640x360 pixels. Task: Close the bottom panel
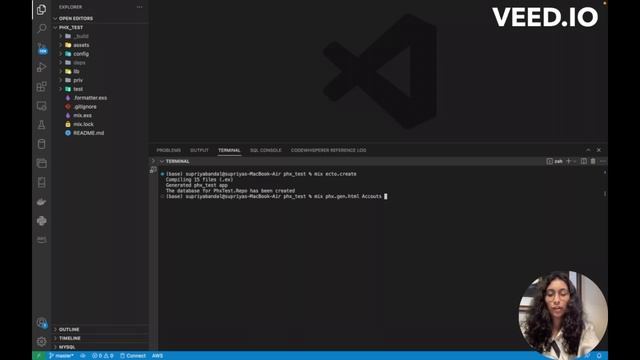pyautogui.click(x=599, y=150)
